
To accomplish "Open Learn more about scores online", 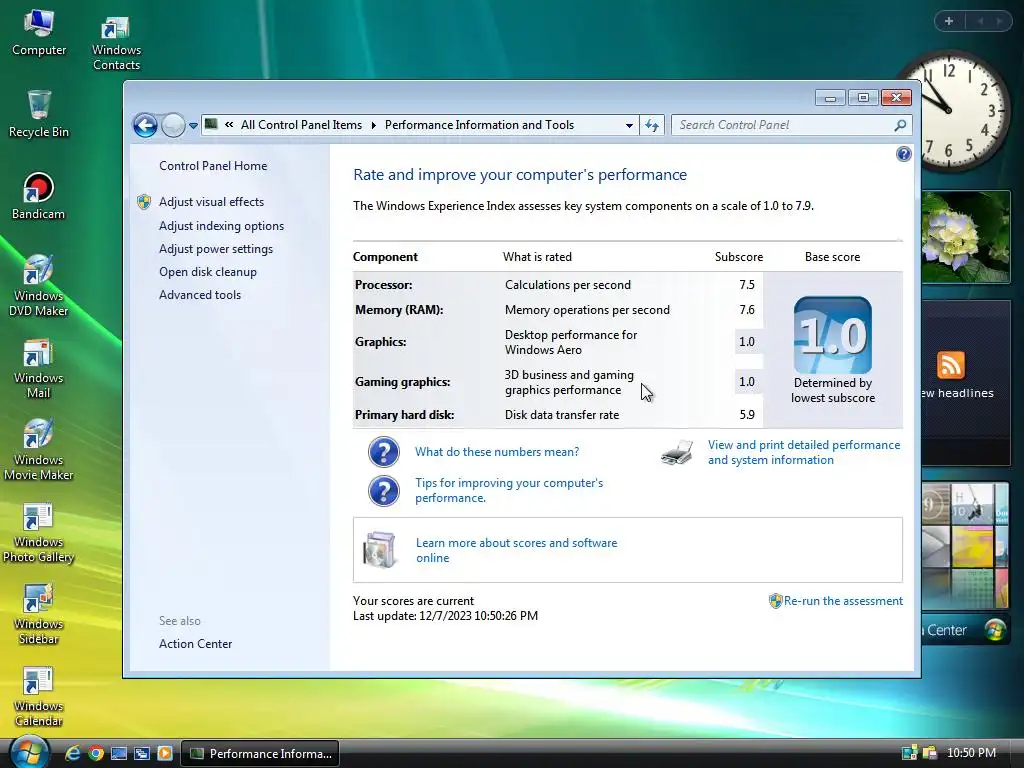I will coord(517,550).
